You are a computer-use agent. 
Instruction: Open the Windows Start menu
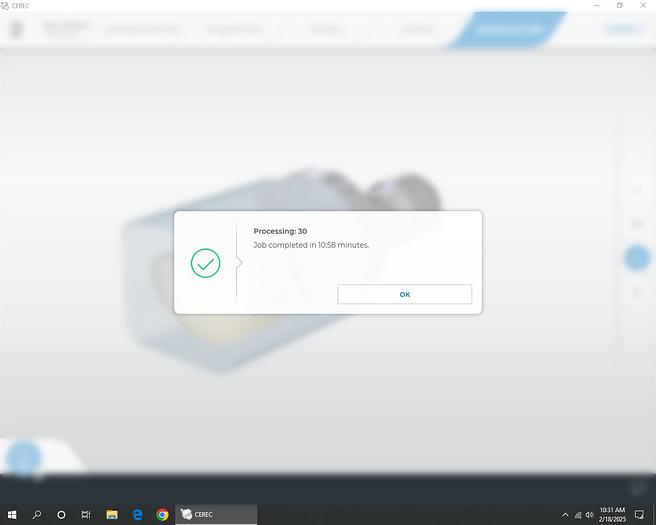(12, 514)
